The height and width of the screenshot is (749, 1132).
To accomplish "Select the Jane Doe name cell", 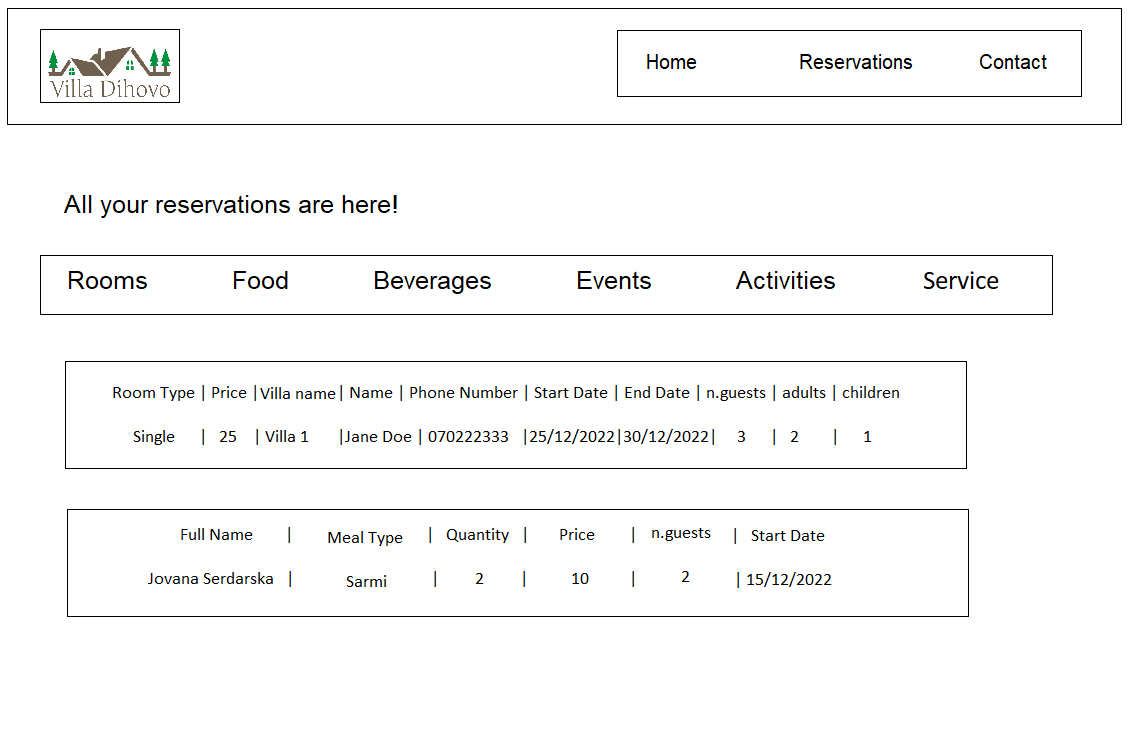I will pyautogui.click(x=378, y=437).
